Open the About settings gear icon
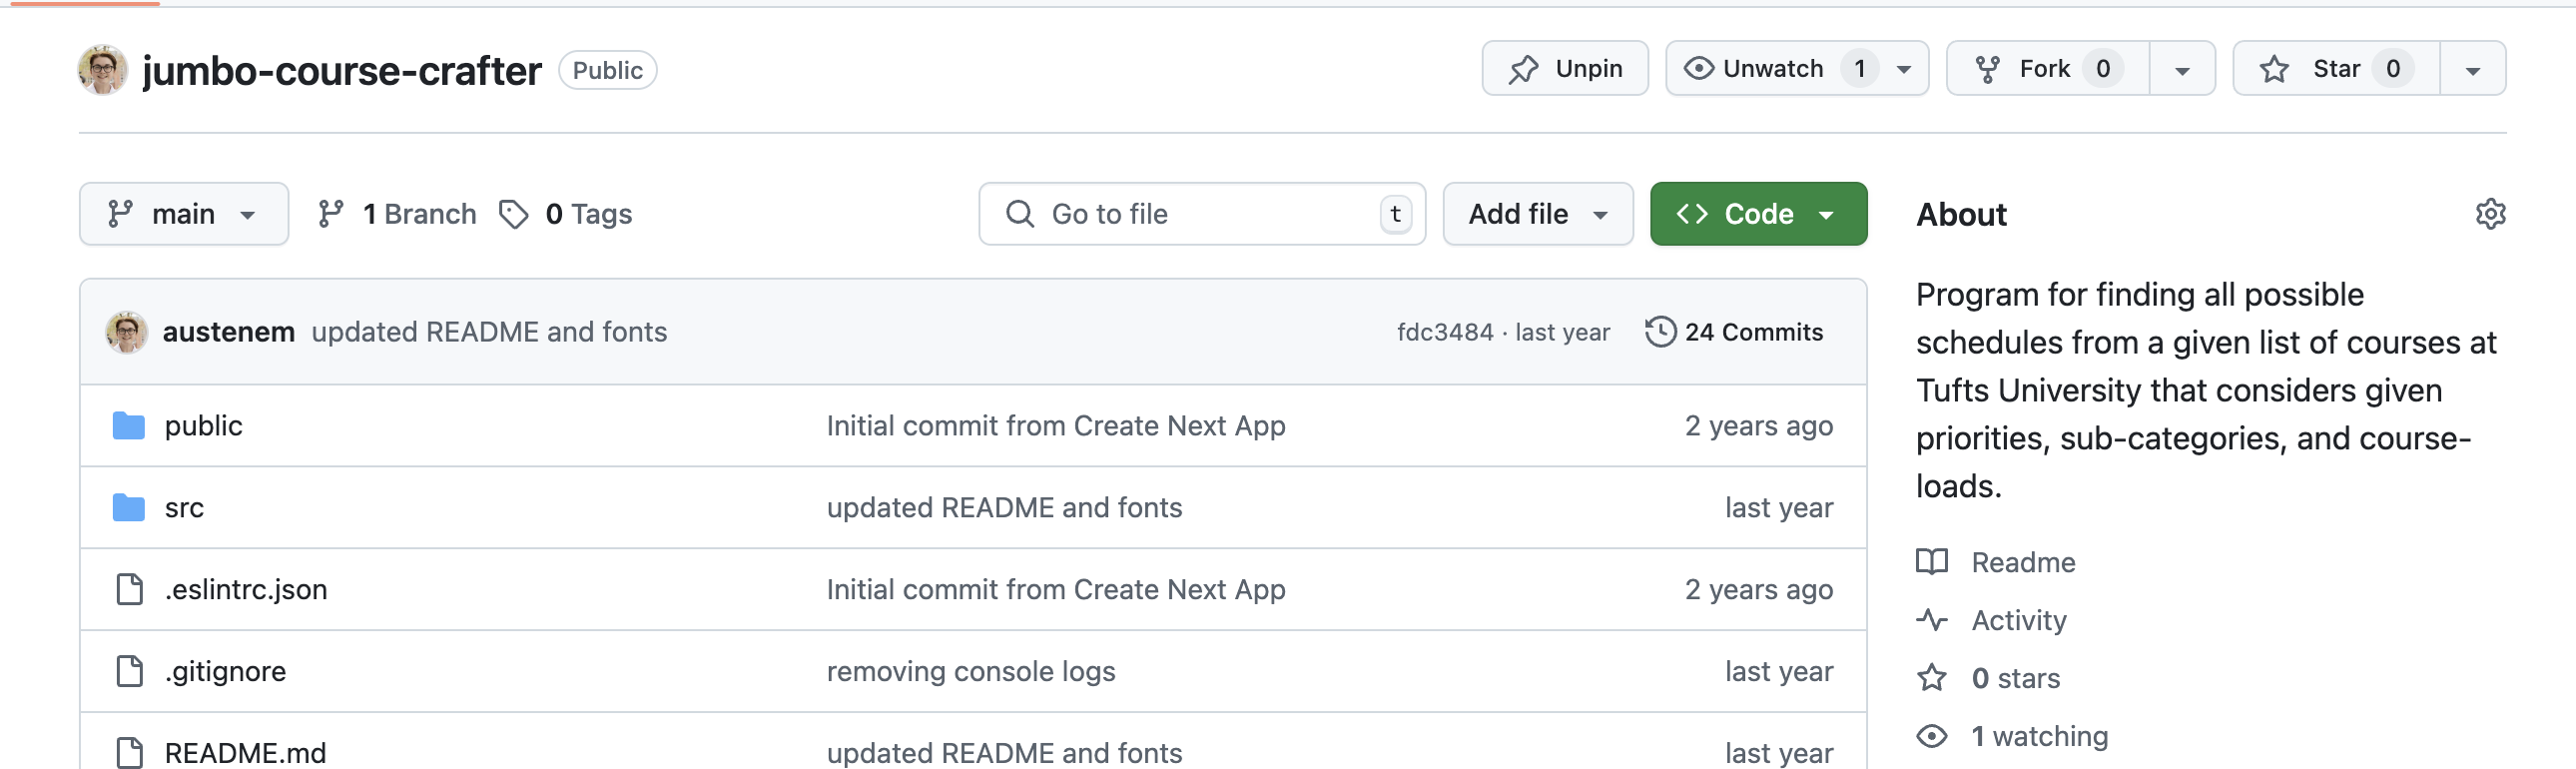Image resolution: width=2576 pixels, height=769 pixels. pyautogui.click(x=2490, y=214)
